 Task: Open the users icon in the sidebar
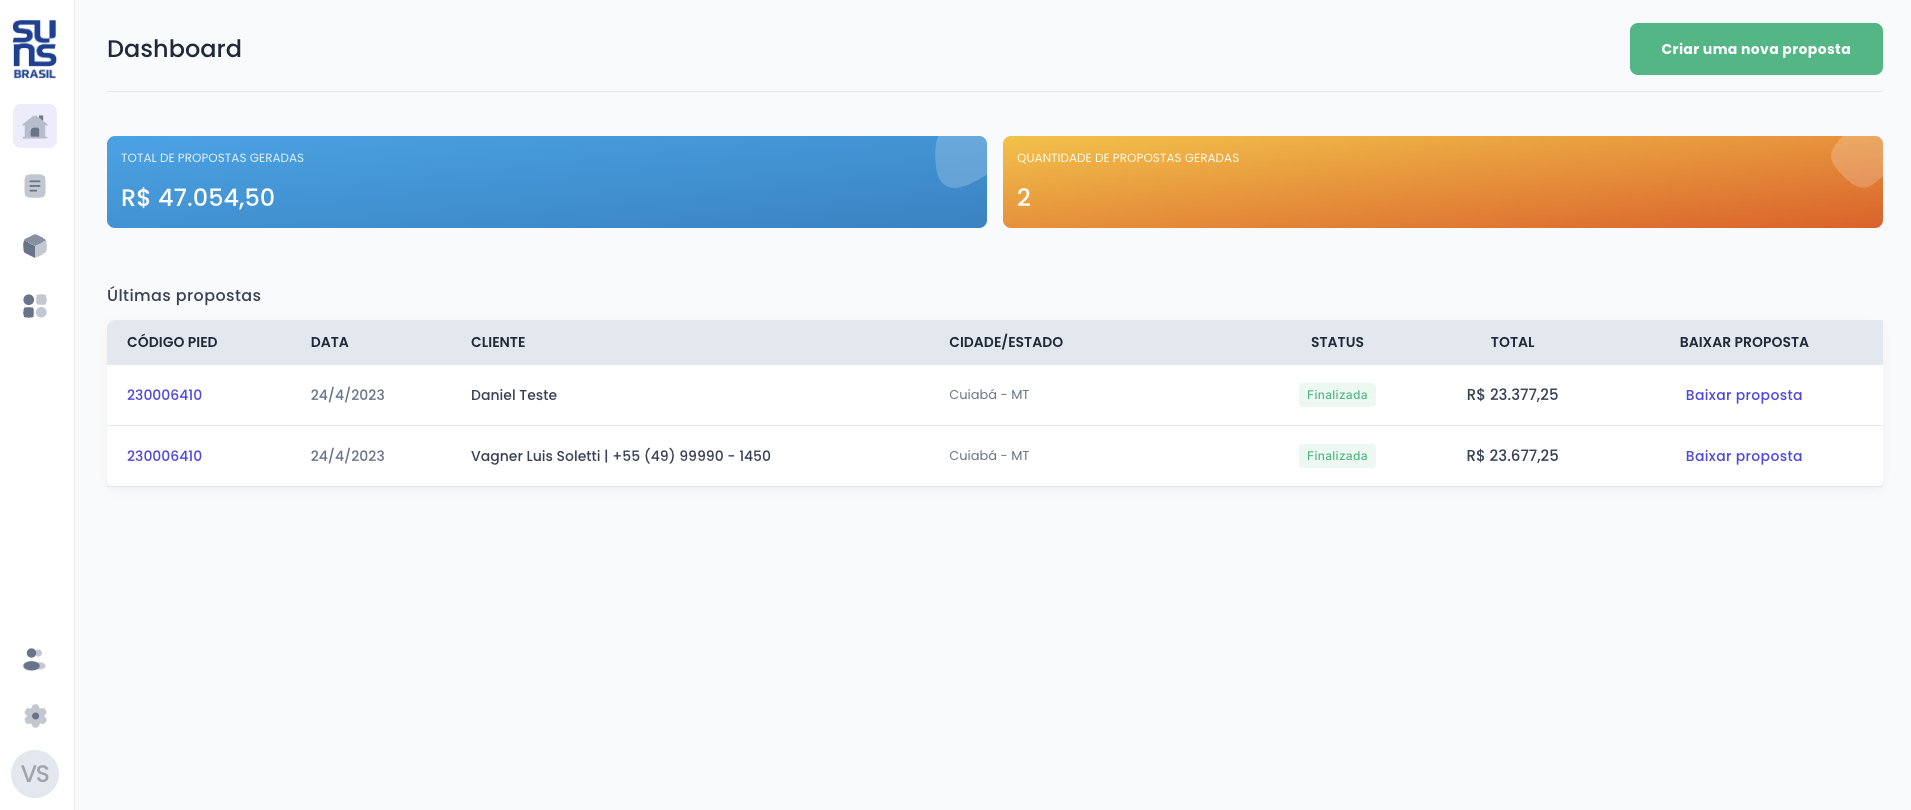coord(35,659)
